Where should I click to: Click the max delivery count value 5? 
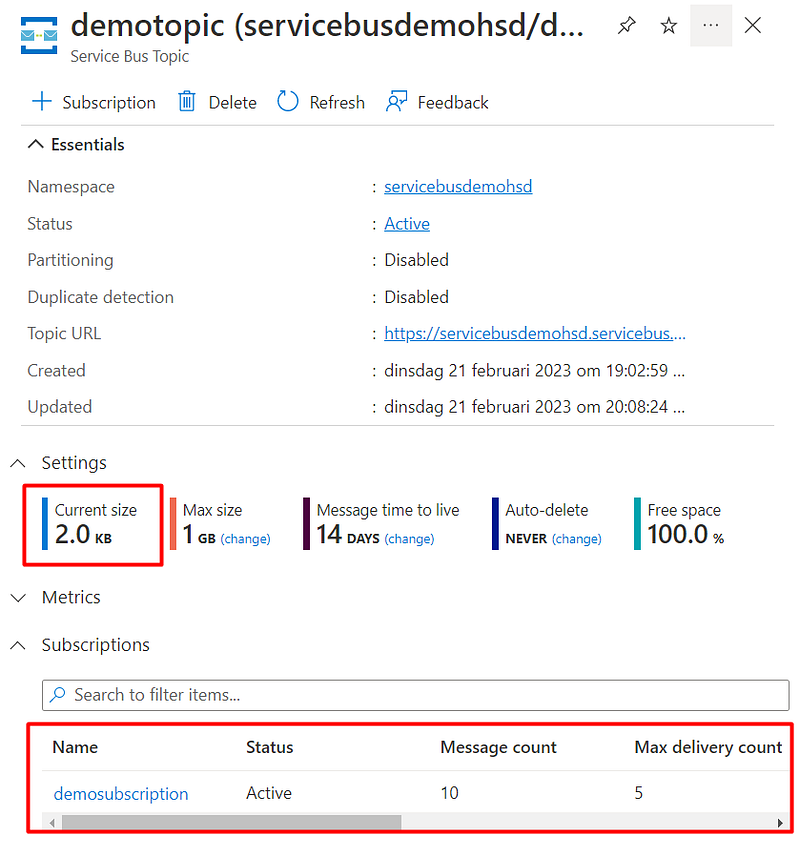point(639,793)
